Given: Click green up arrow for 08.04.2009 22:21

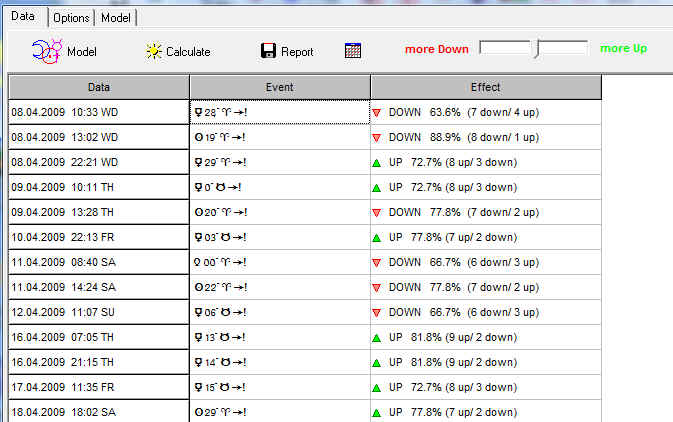Looking at the screenshot, I should pyautogui.click(x=377, y=162).
